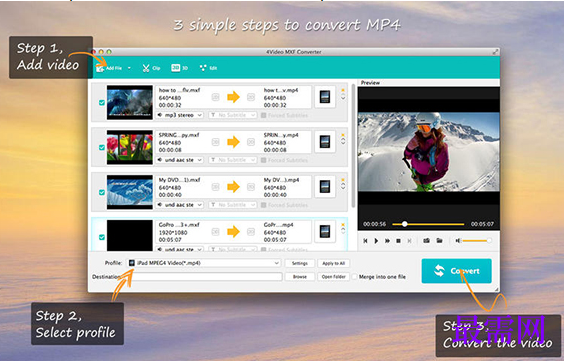Viewport: 564px width, 361px height.
Task: Open audio track dropdown for 'My DVD...1).mxf'
Action: click(x=180, y=205)
